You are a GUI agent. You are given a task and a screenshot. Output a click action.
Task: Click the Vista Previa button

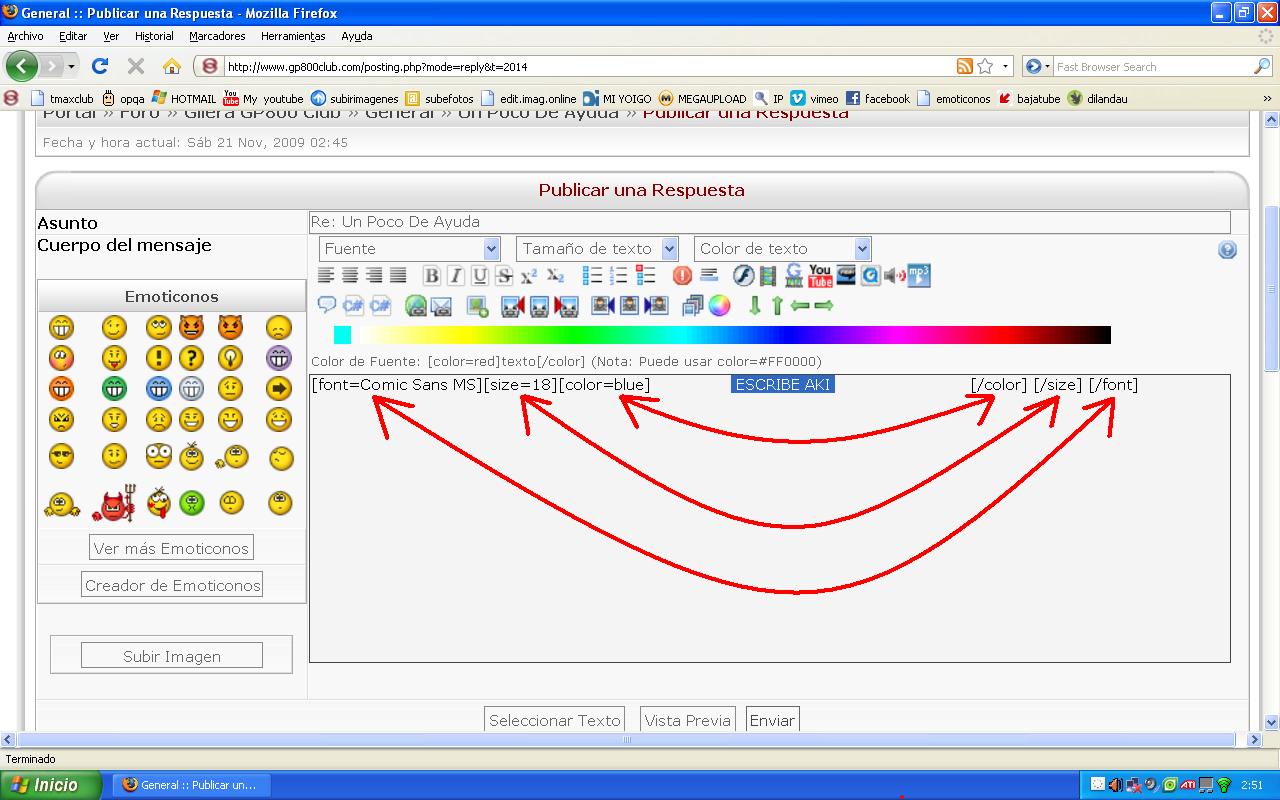pyautogui.click(x=688, y=720)
